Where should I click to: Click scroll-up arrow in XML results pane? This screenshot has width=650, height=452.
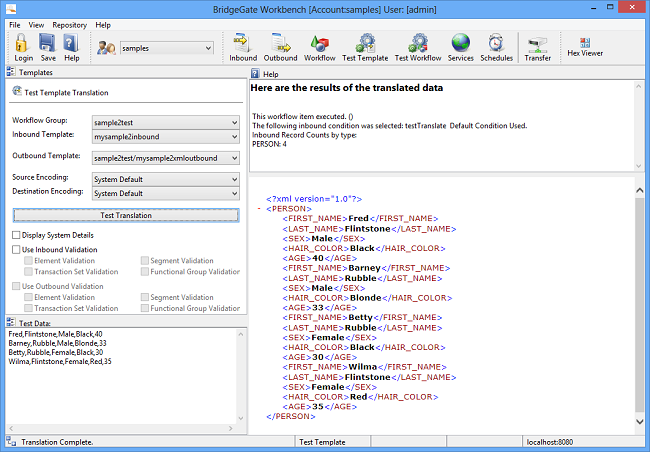pos(639,190)
